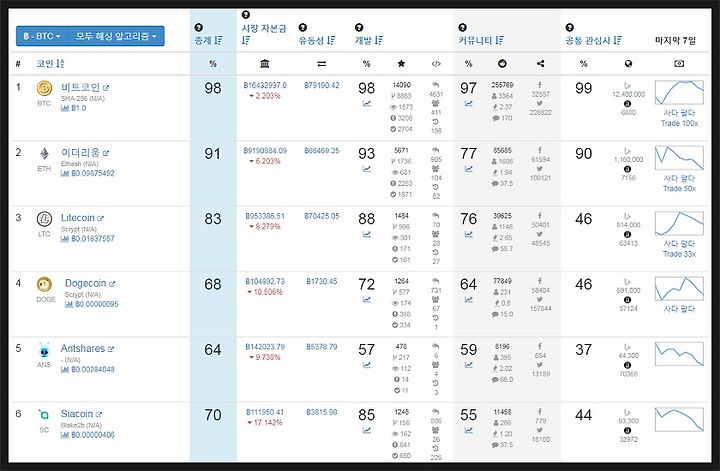The height and width of the screenshot is (471, 720).
Task: Click the Antshares logo icon
Action: 44,350
